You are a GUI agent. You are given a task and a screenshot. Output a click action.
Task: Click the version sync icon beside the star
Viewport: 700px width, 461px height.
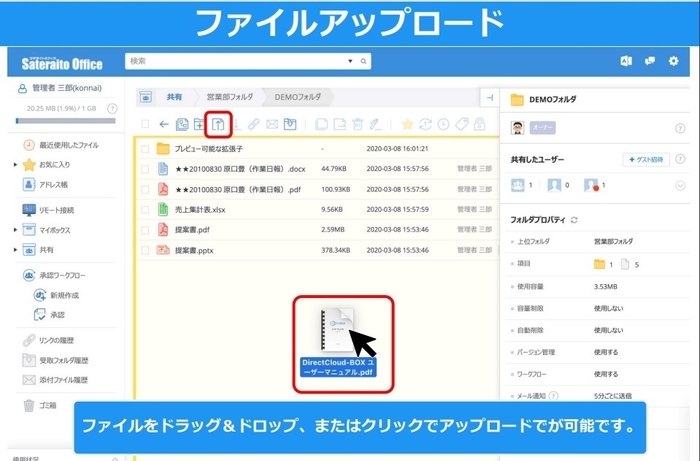tap(425, 124)
